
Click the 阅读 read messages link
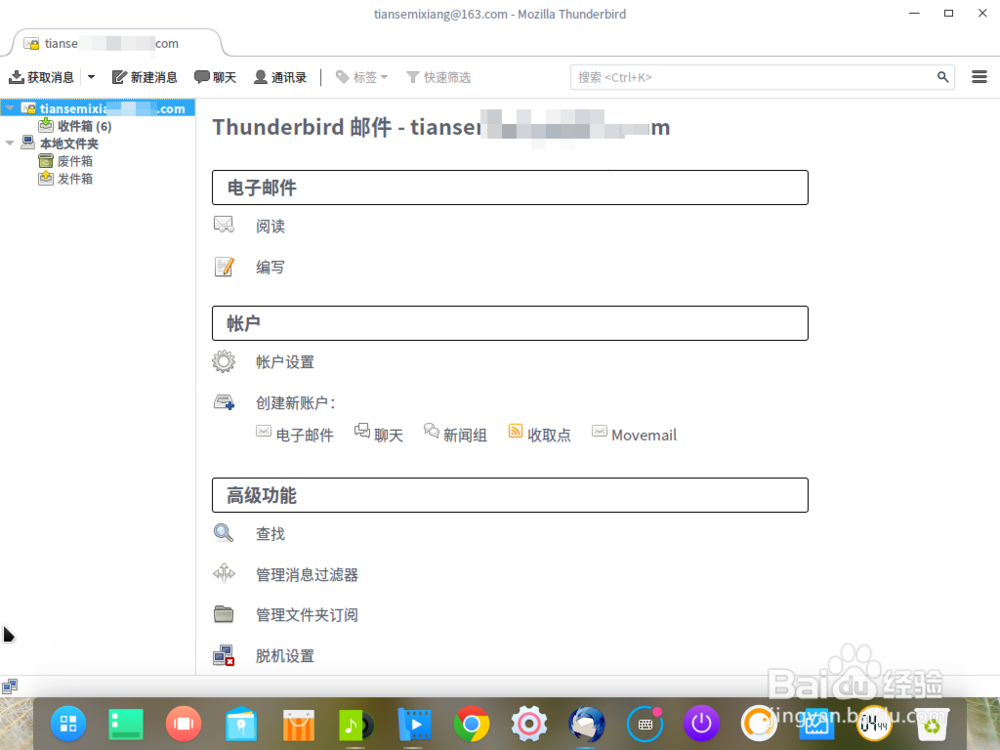point(270,226)
